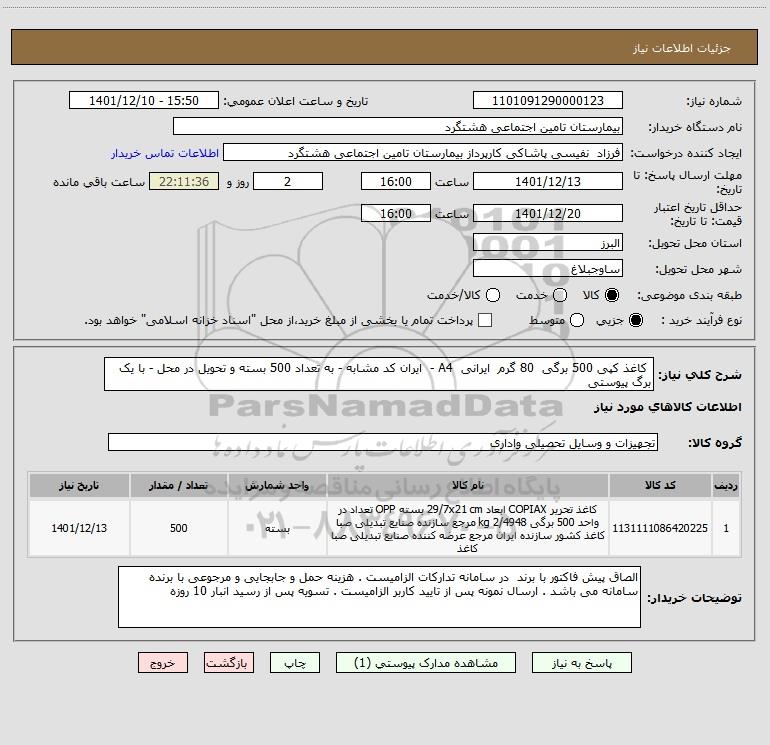Viewport: 770px width, 745px height.
Task: Click the row number cell 1
Action: (x=726, y=528)
